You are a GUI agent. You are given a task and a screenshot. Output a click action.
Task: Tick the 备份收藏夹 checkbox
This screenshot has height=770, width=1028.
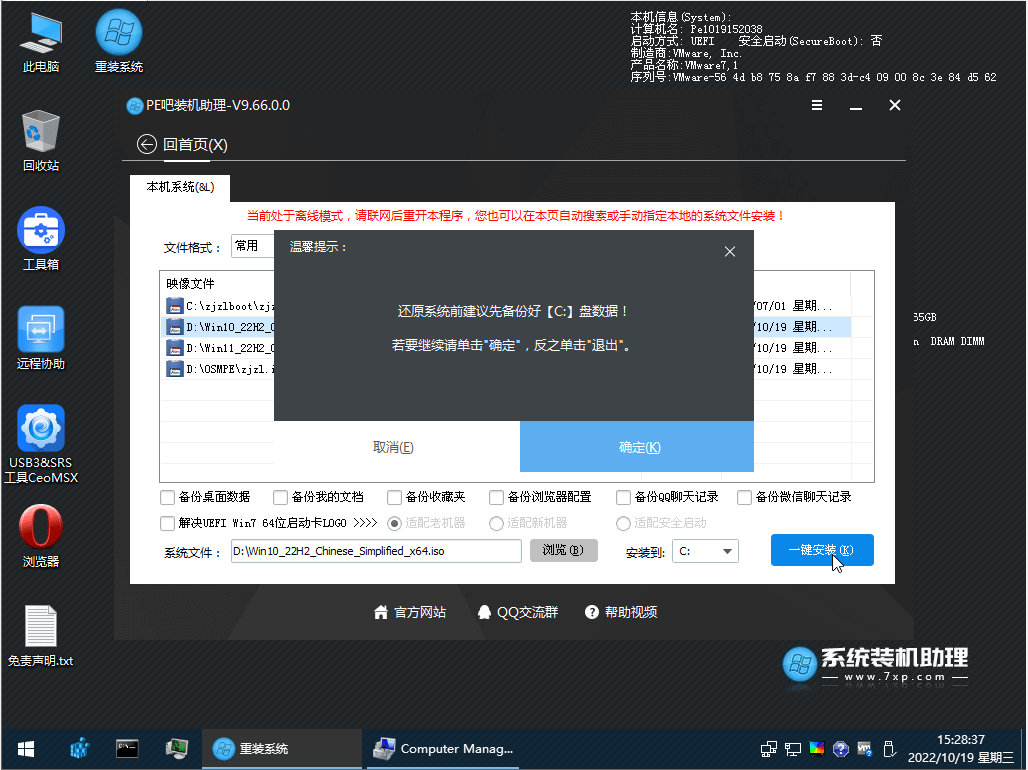(x=395, y=497)
